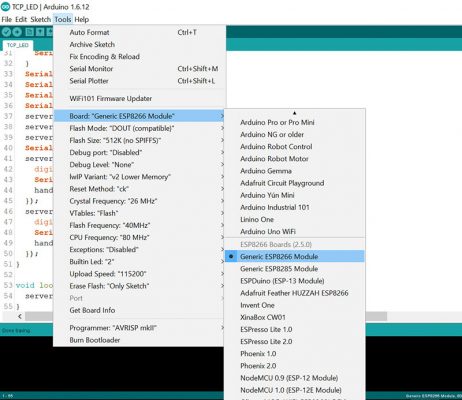
Task: Select Arduino Yún Mini board
Action: coord(295,195)
